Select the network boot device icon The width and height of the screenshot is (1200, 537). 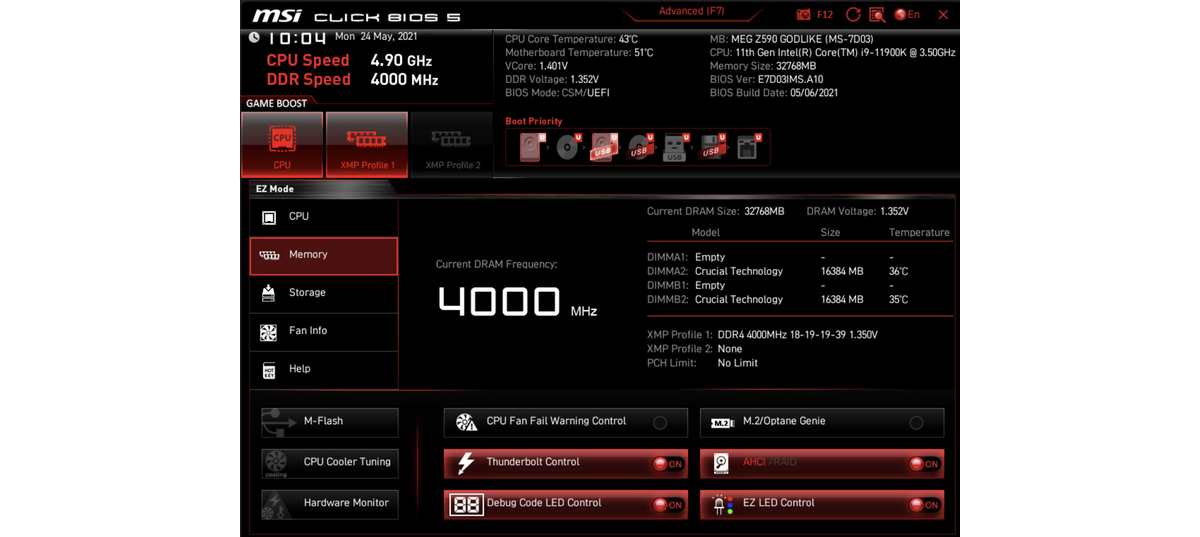pyautogui.click(x=748, y=148)
